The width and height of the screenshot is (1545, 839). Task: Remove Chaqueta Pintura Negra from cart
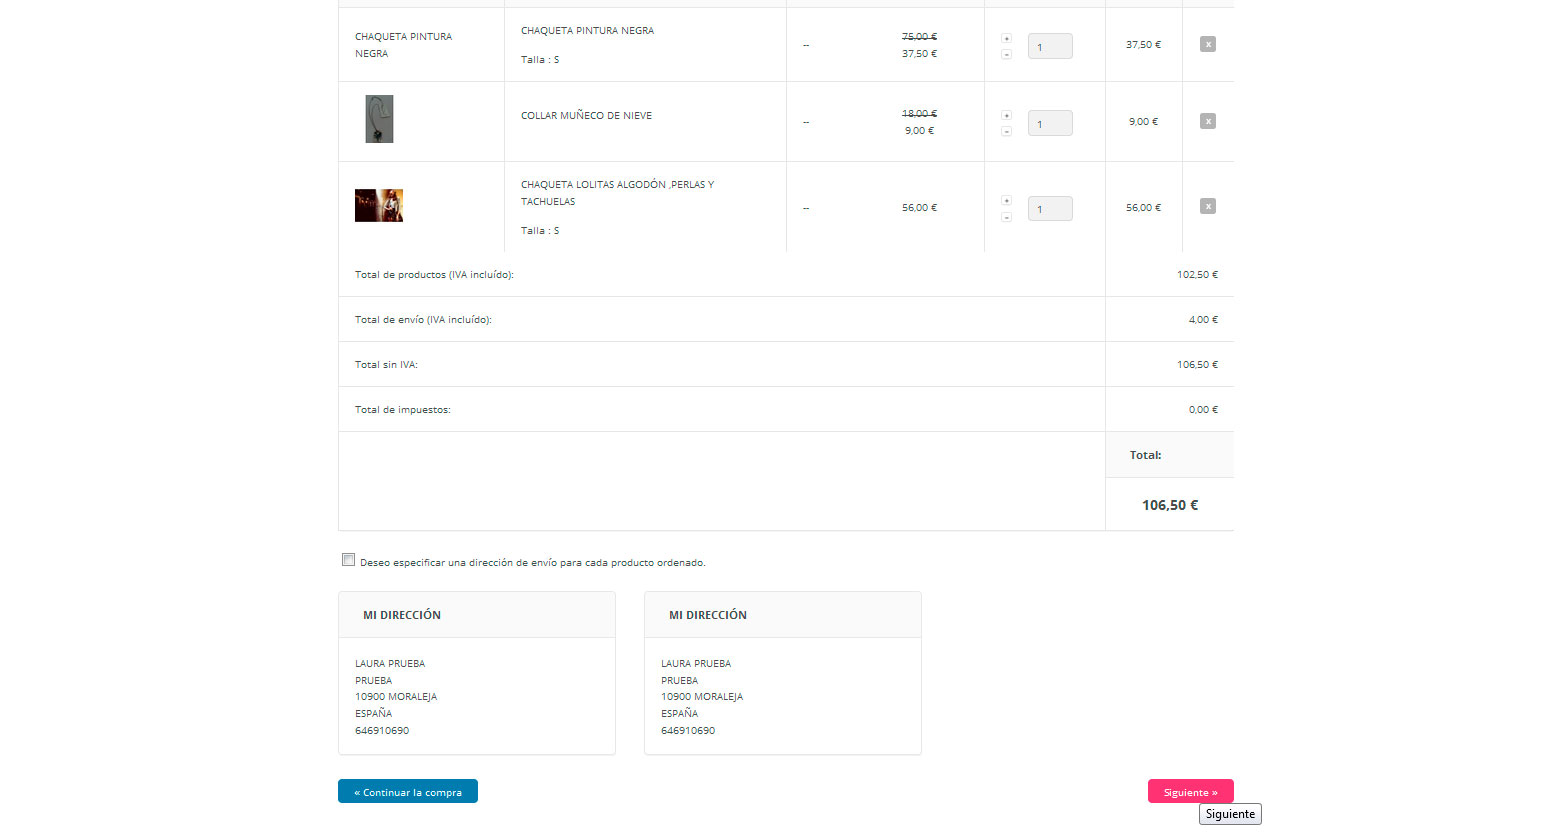[1207, 44]
